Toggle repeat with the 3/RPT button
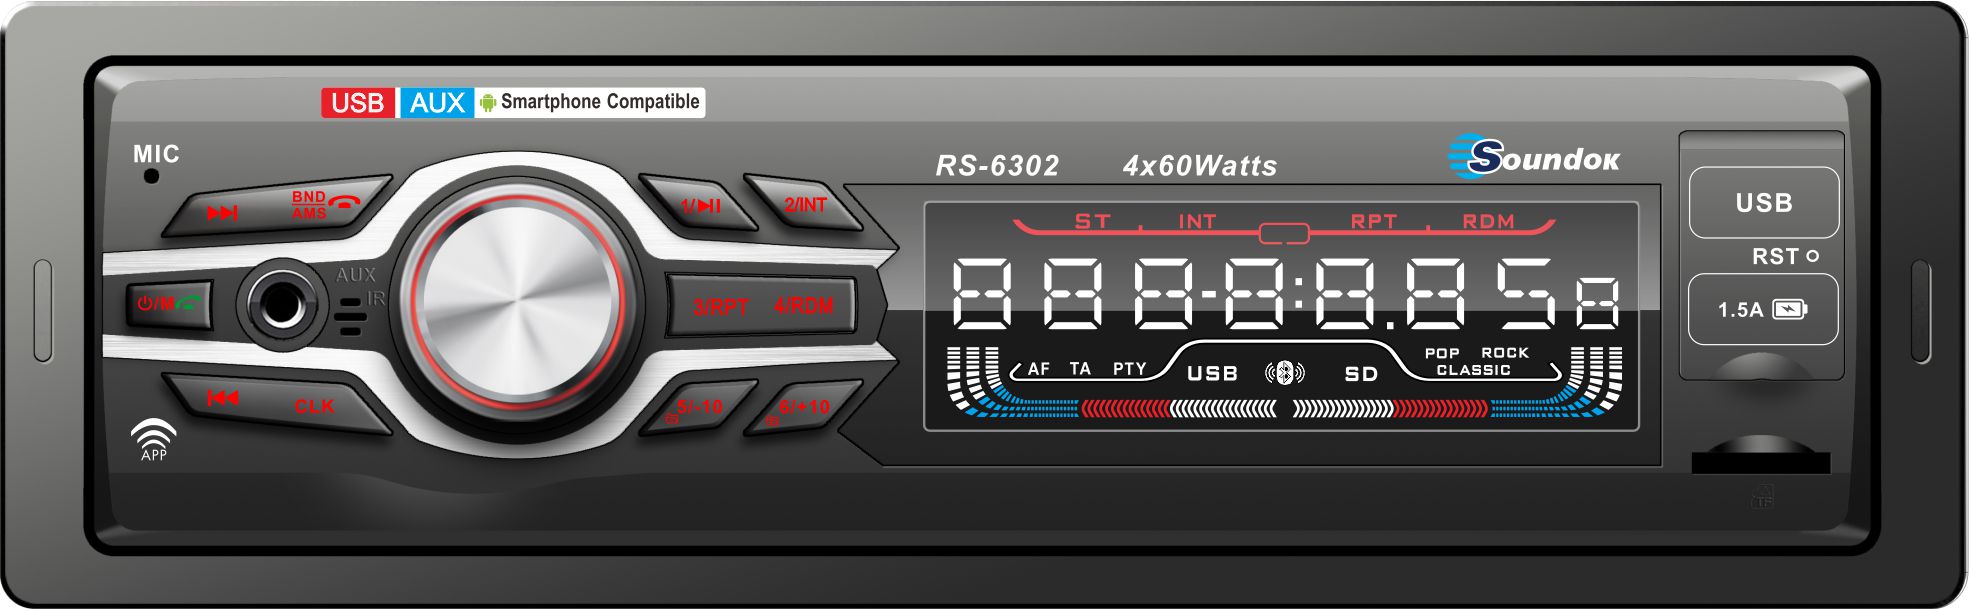The image size is (1970, 609). point(720,306)
